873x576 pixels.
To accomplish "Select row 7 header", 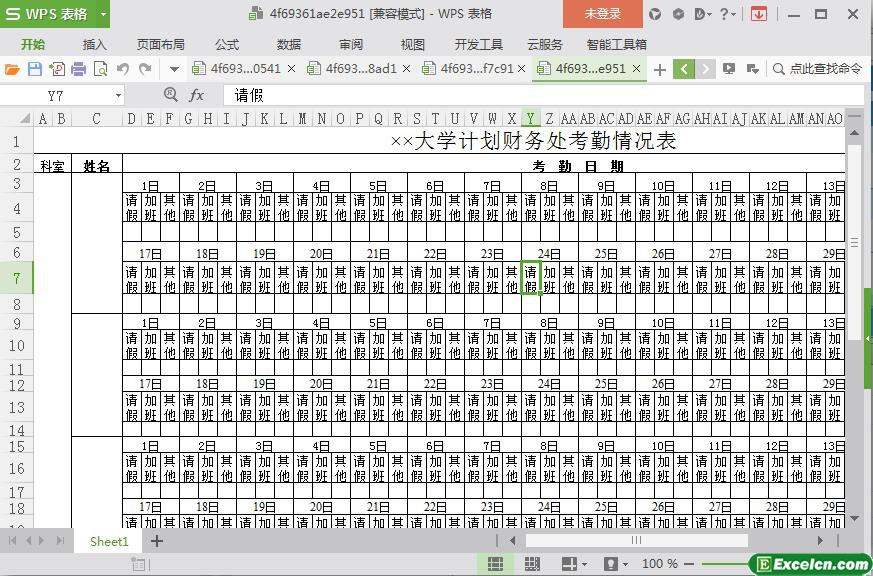I will [17, 278].
